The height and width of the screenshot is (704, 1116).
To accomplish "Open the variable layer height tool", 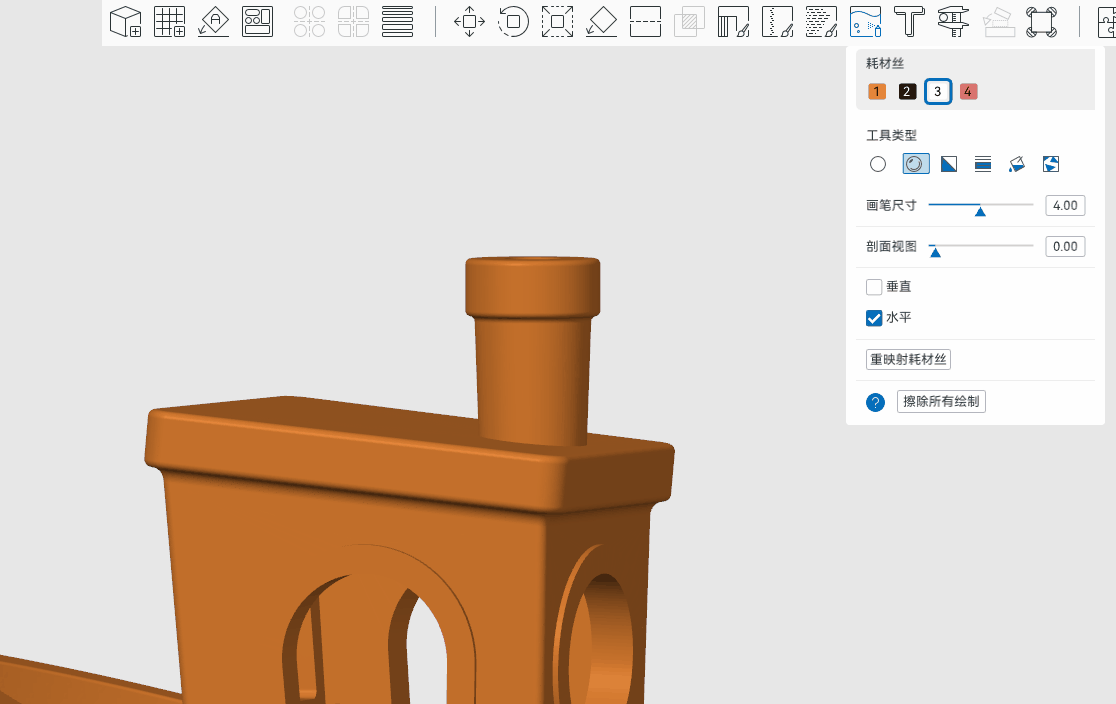I will pos(397,21).
